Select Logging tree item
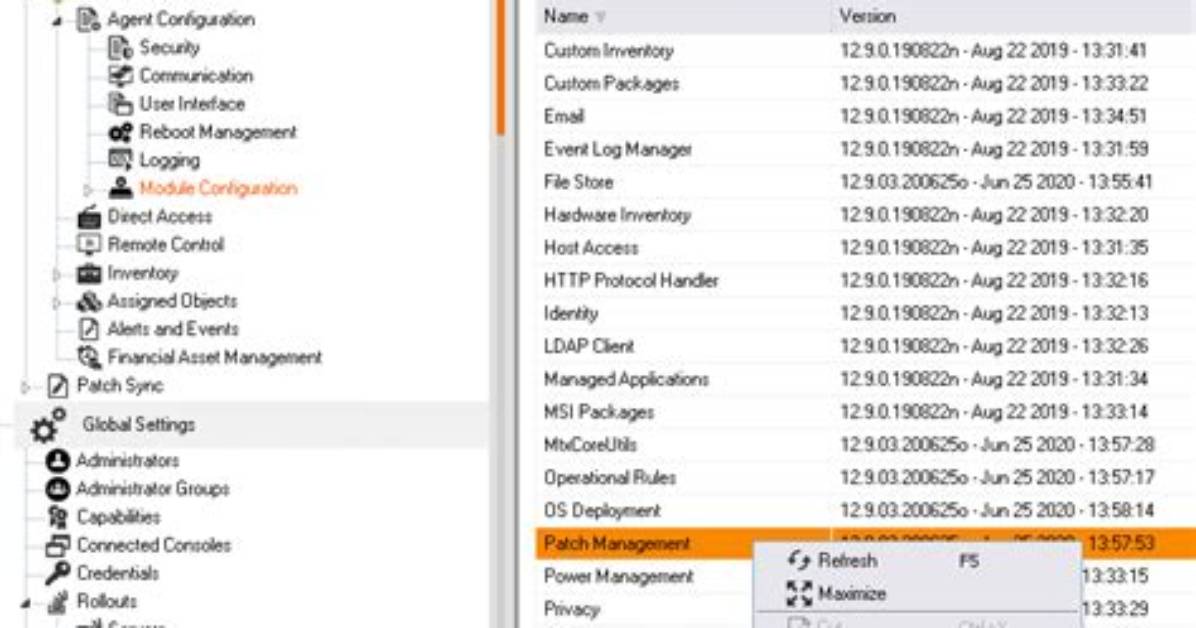The image size is (1196, 628). (169, 160)
